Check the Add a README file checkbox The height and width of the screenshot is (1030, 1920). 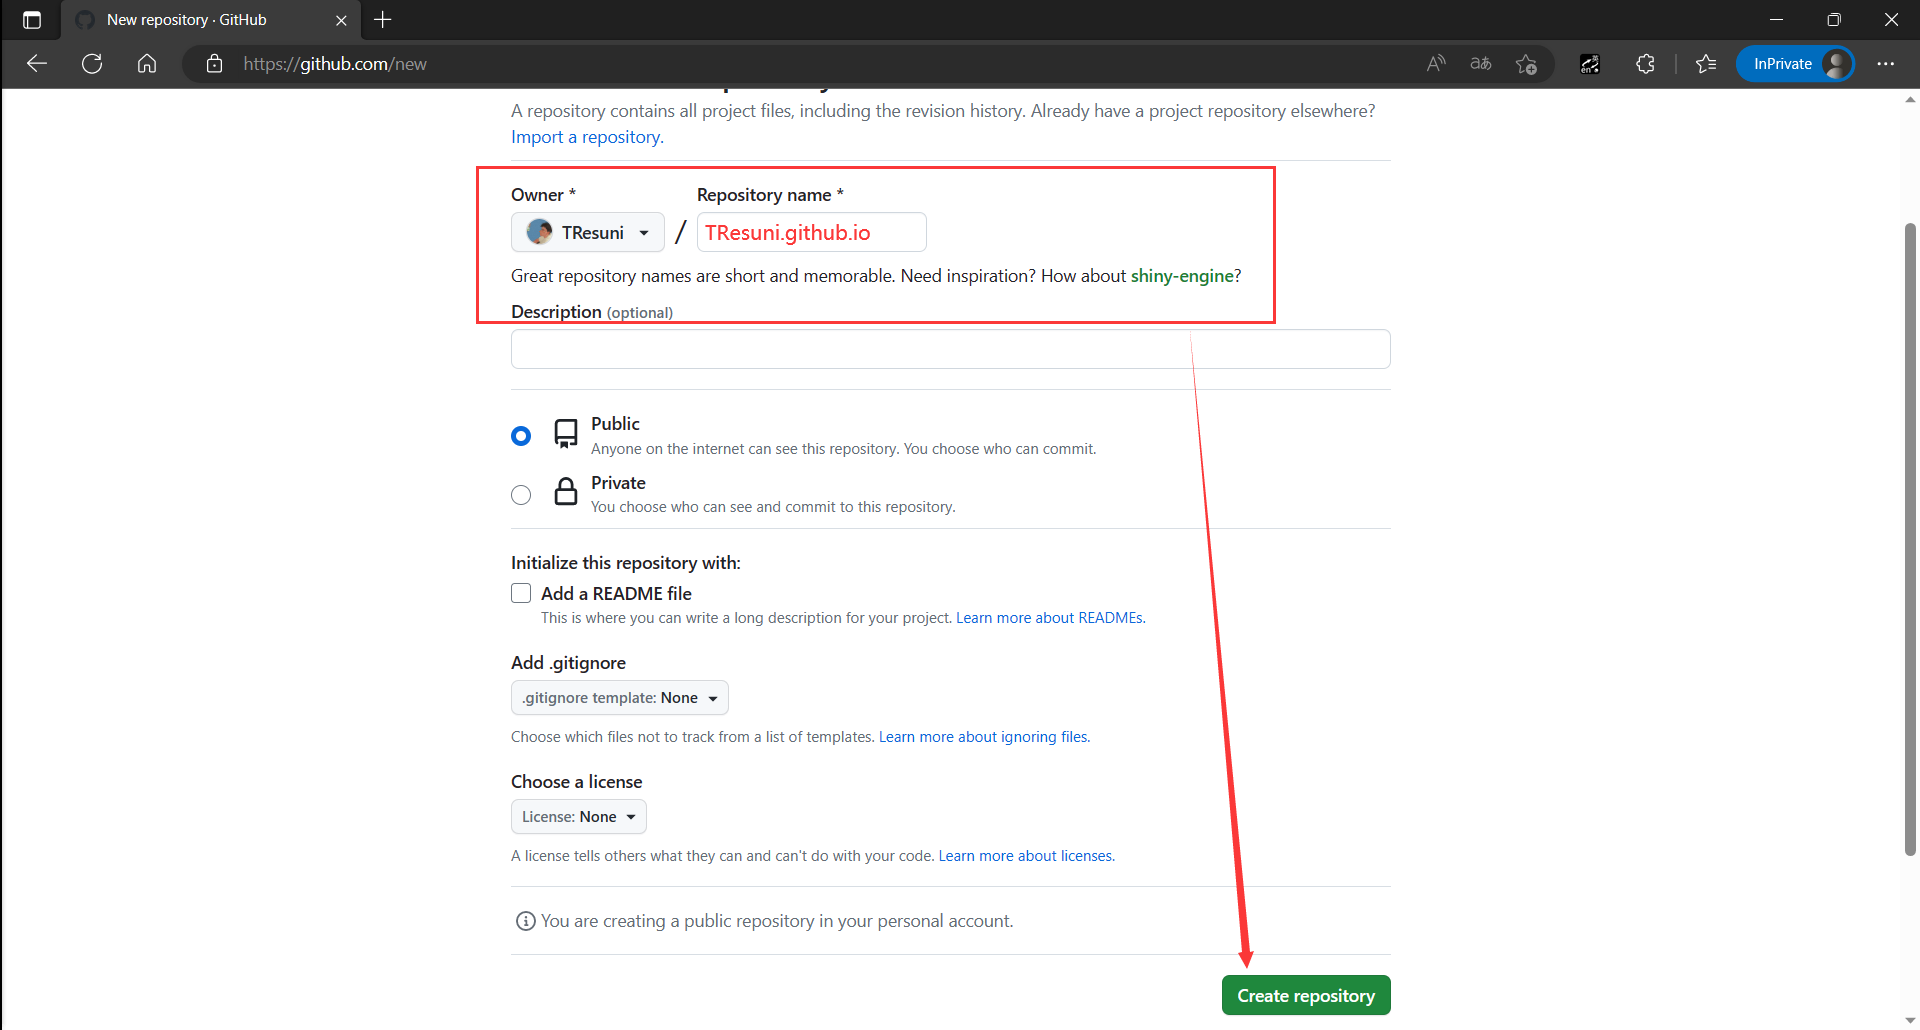pos(521,594)
